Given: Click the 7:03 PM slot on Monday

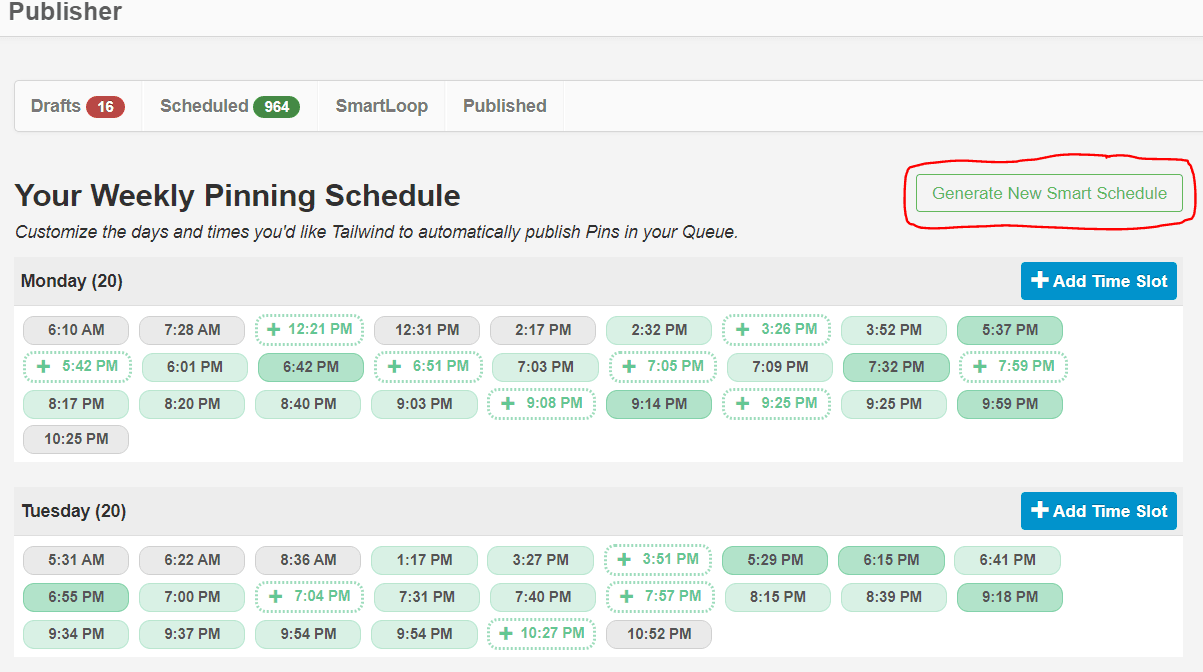Looking at the screenshot, I should click(545, 367).
